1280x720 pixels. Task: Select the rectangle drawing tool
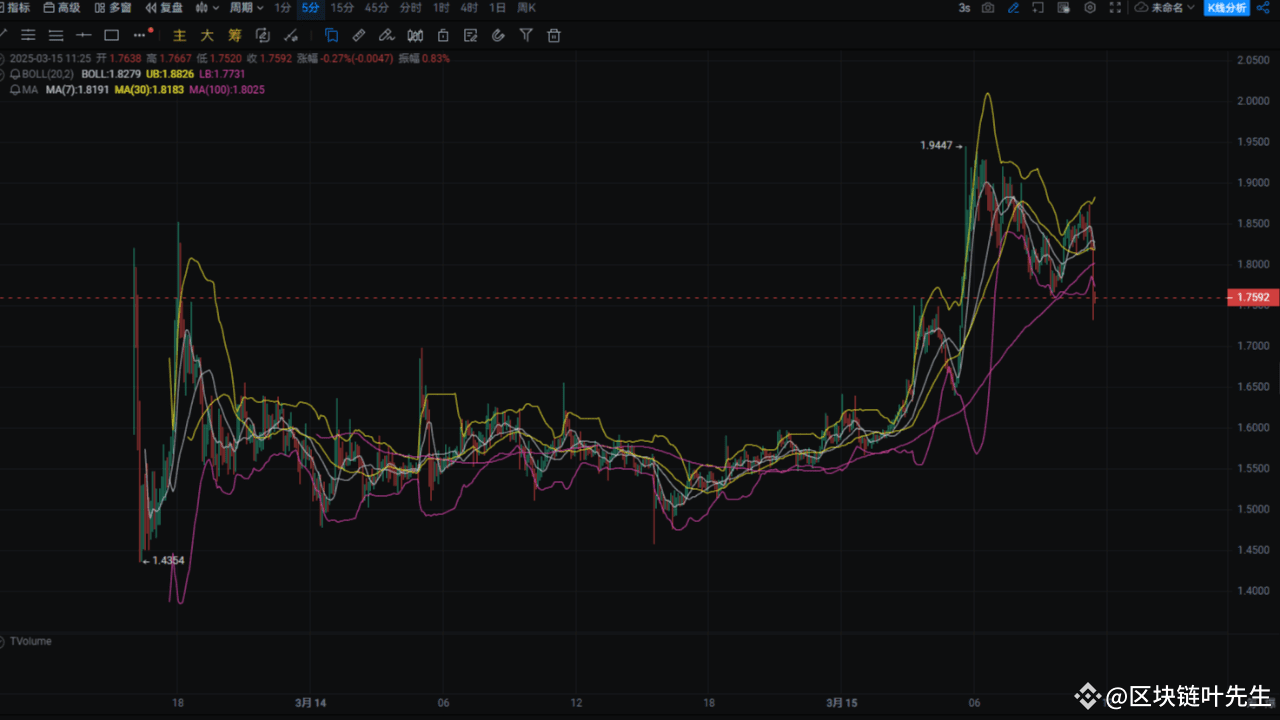(111, 35)
